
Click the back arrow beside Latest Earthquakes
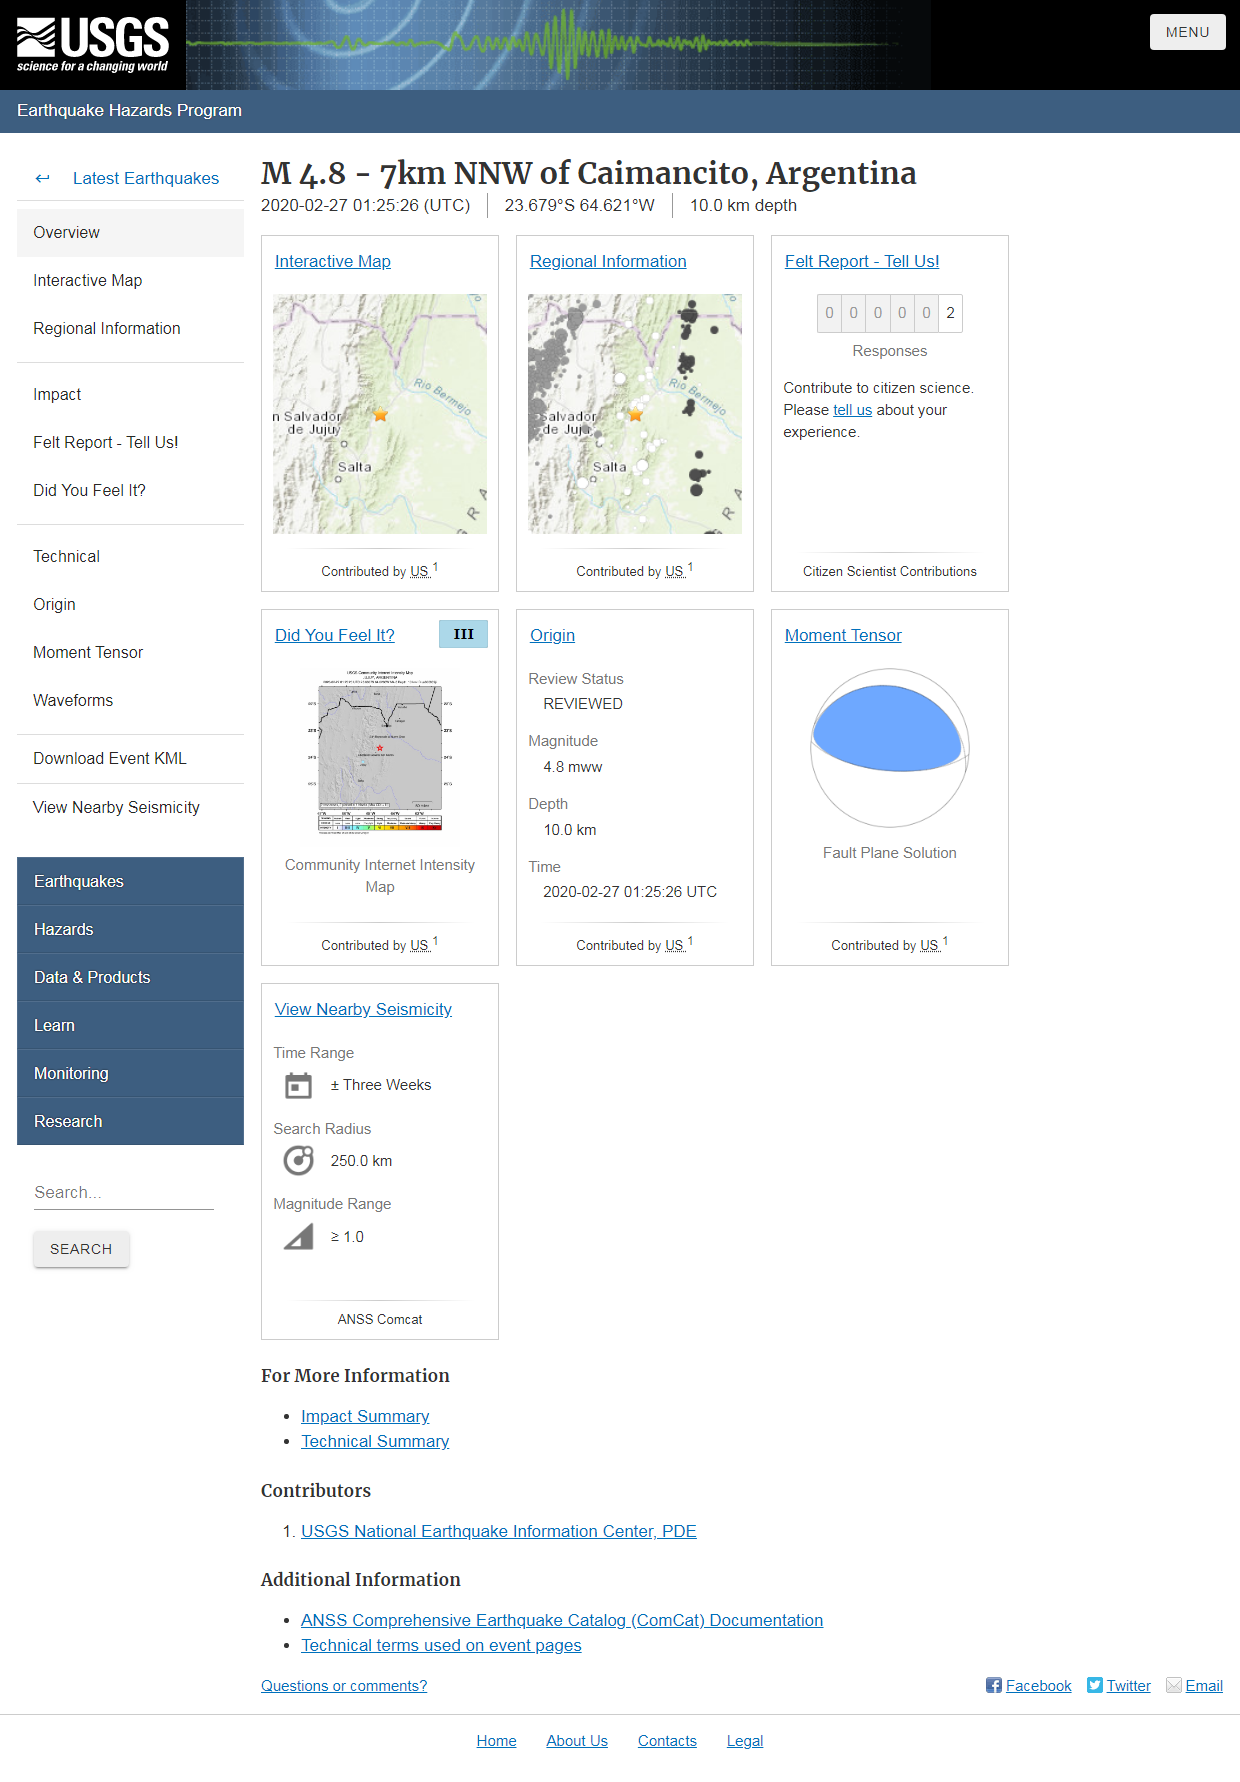point(42,178)
